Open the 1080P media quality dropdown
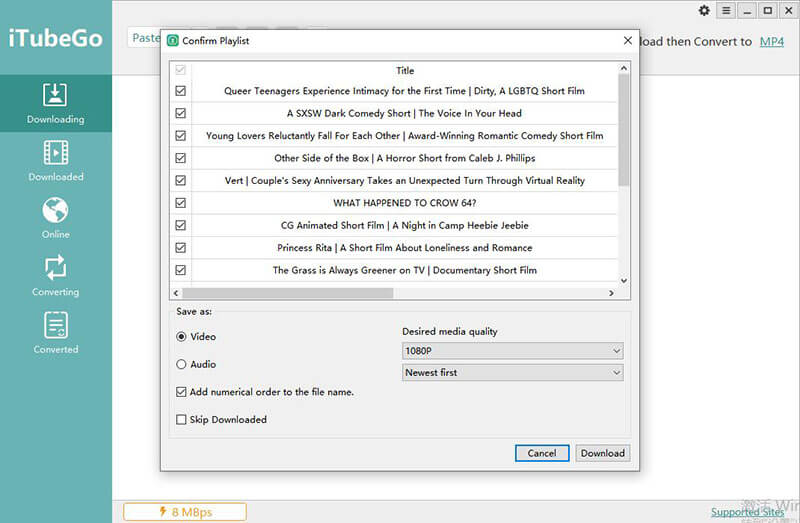800x523 pixels. [513, 351]
